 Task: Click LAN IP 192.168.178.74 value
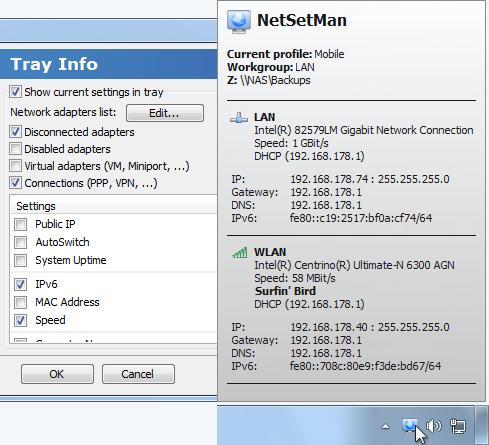pos(329,179)
